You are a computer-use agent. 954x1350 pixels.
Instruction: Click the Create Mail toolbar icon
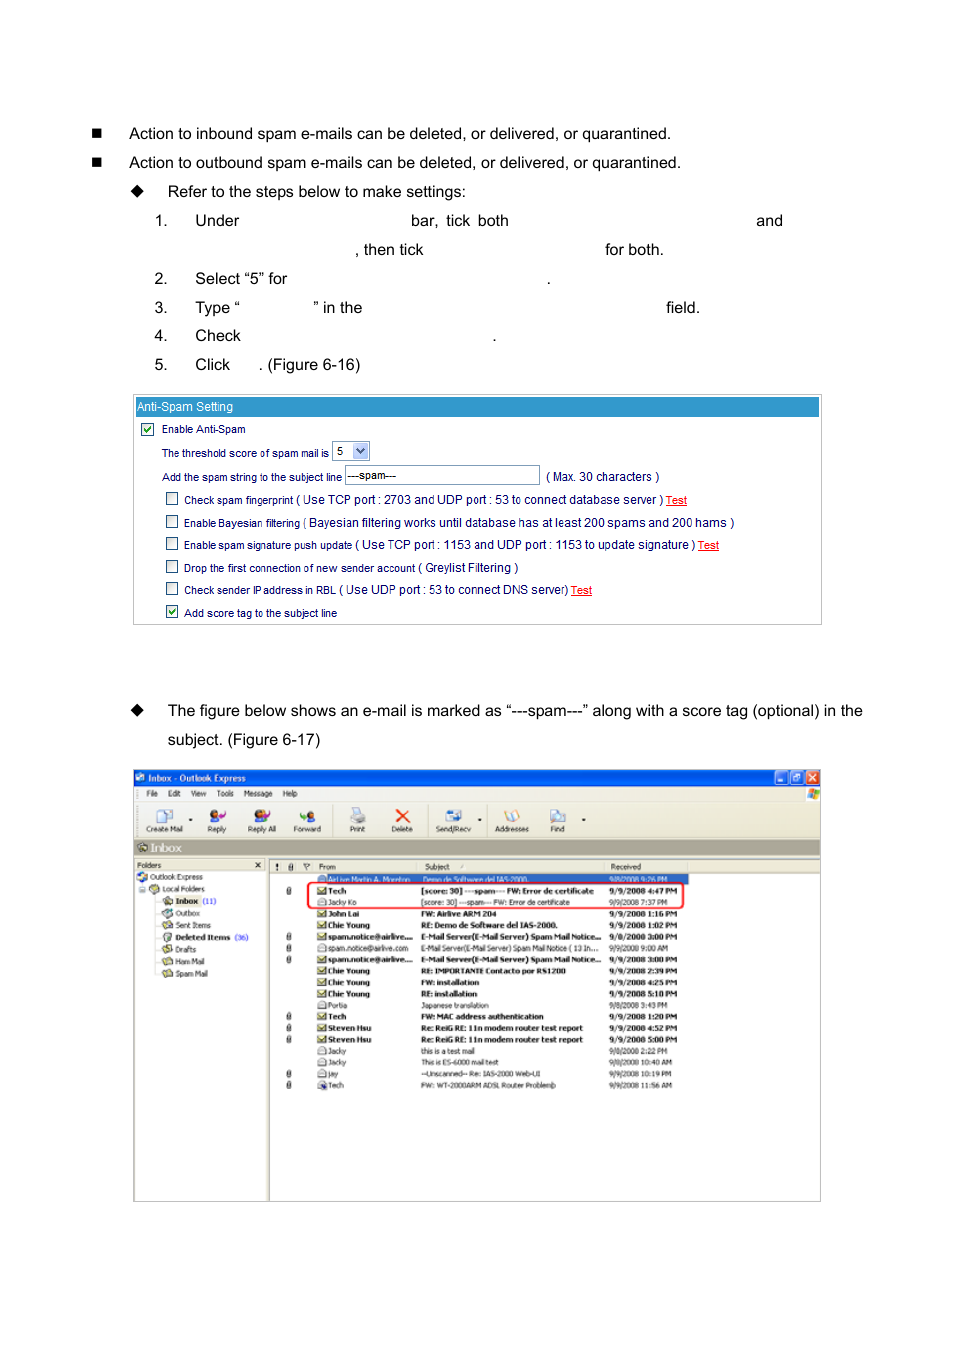point(165,820)
